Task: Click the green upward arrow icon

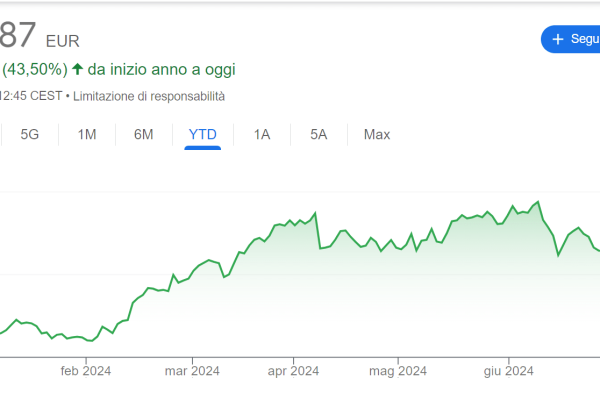Action: point(77,70)
